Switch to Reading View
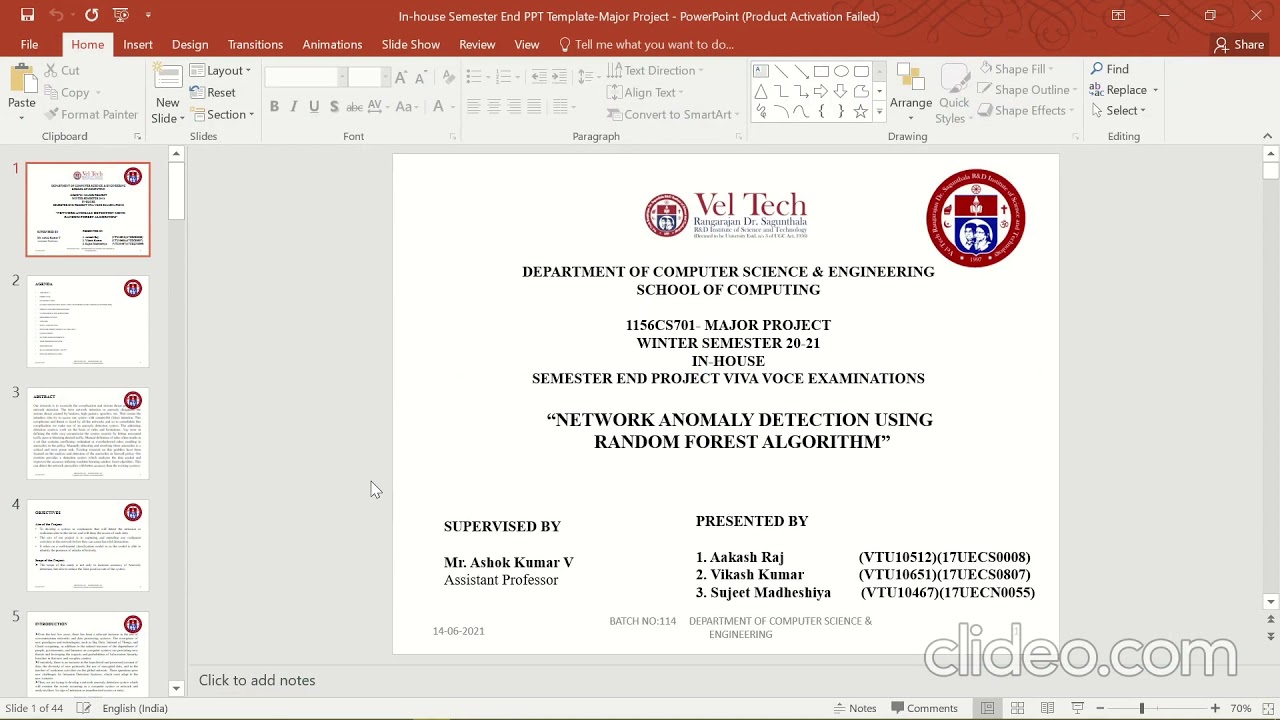The width and height of the screenshot is (1280, 720). [1047, 708]
